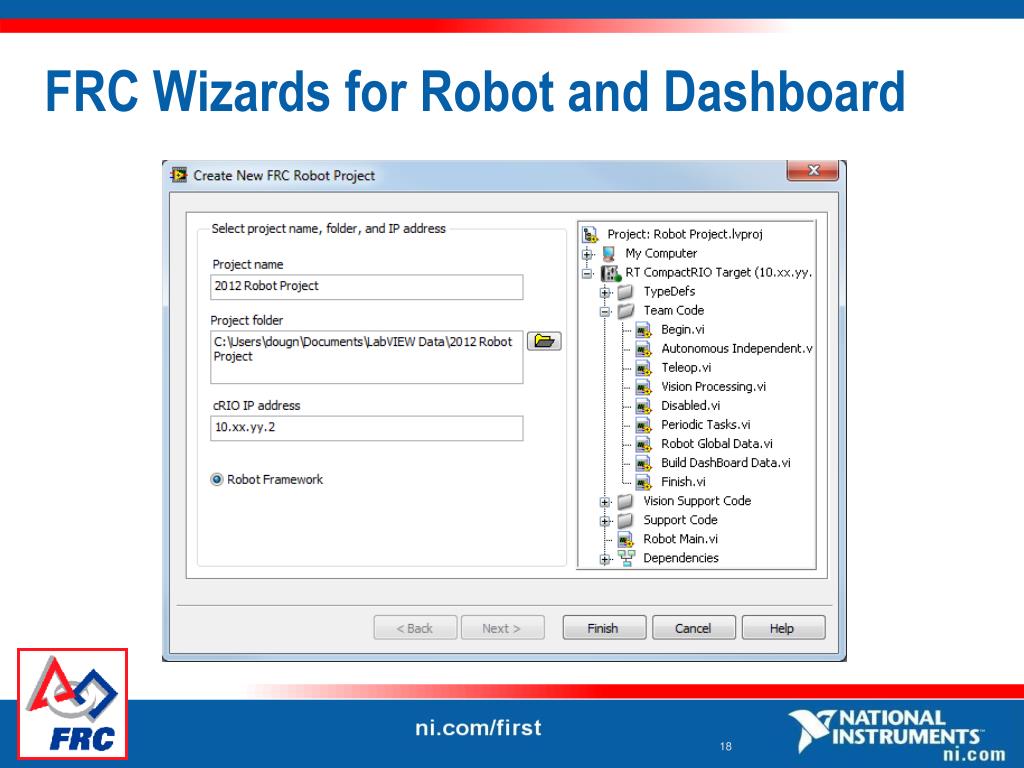Click the Teleop.vi file icon
1024x768 pixels.
(x=644, y=368)
